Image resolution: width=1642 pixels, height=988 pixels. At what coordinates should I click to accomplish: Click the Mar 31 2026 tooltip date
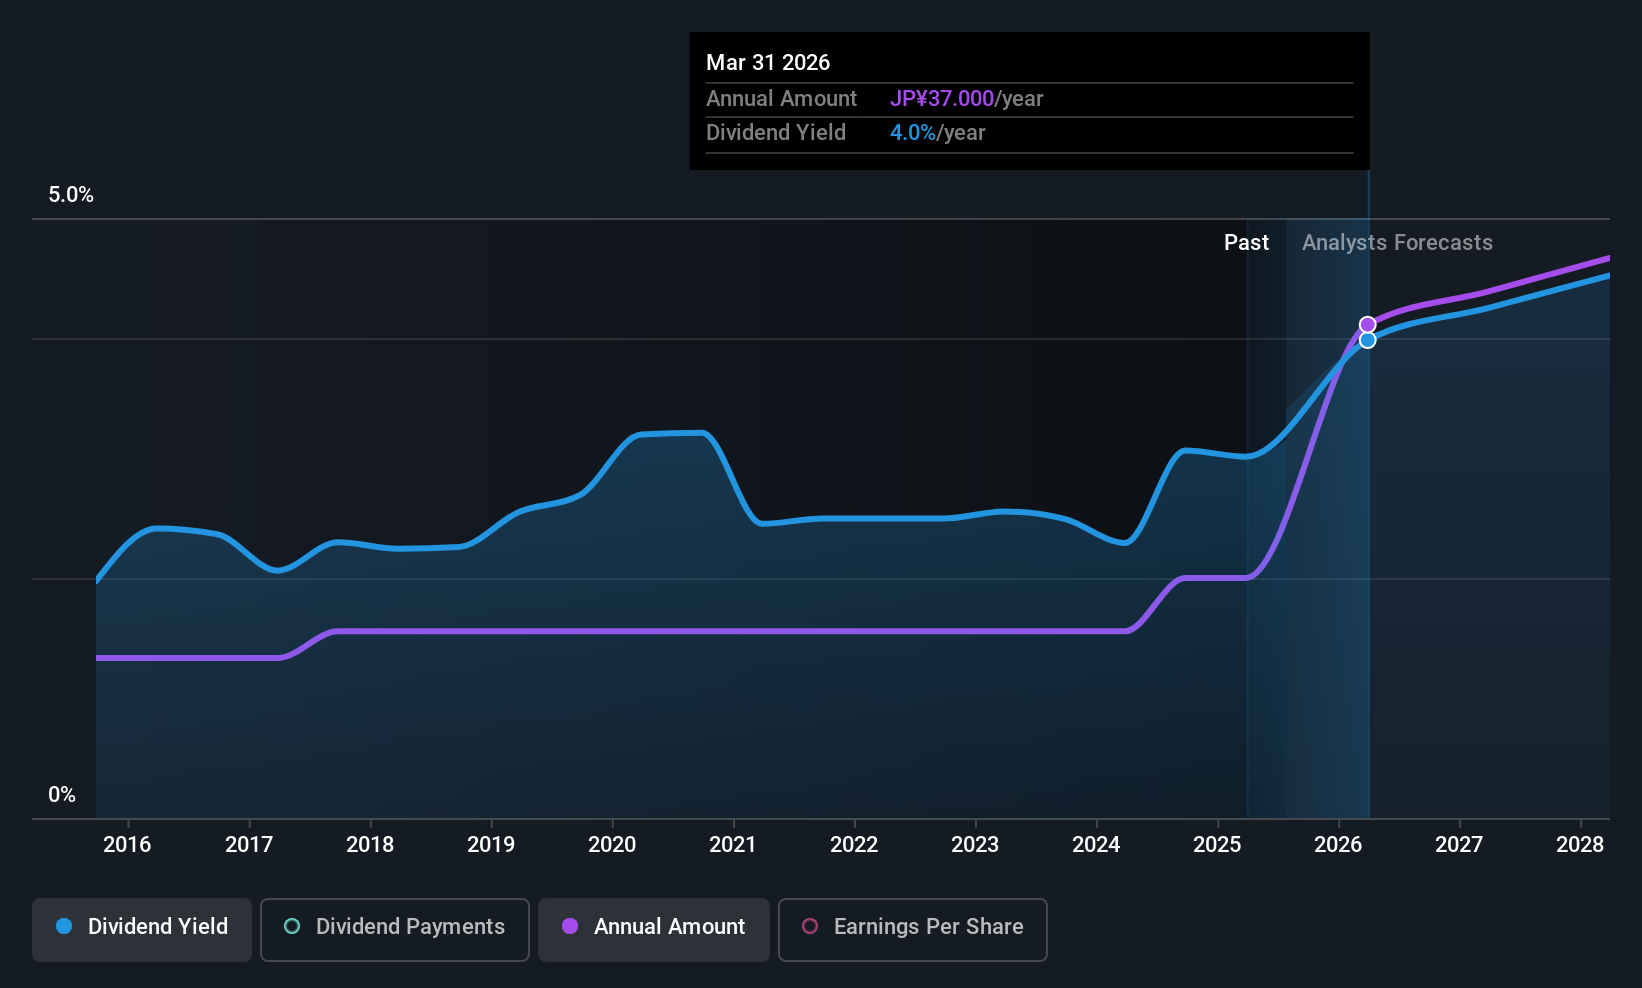(x=768, y=63)
